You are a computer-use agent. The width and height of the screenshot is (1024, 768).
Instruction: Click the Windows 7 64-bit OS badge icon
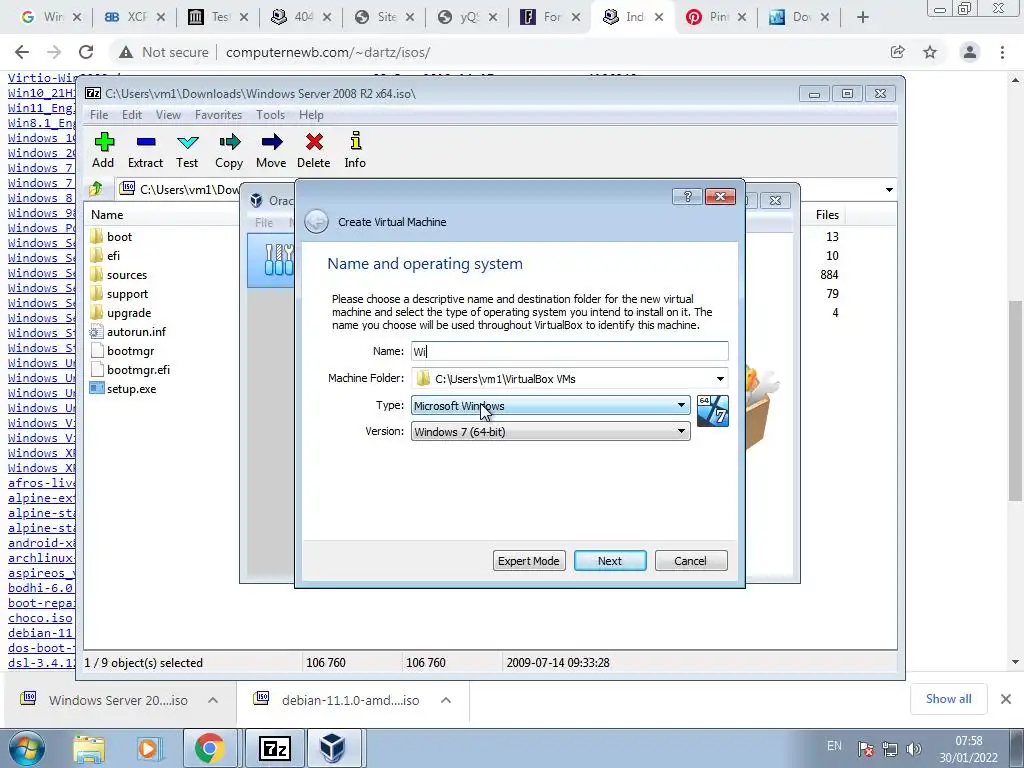[x=712, y=411]
